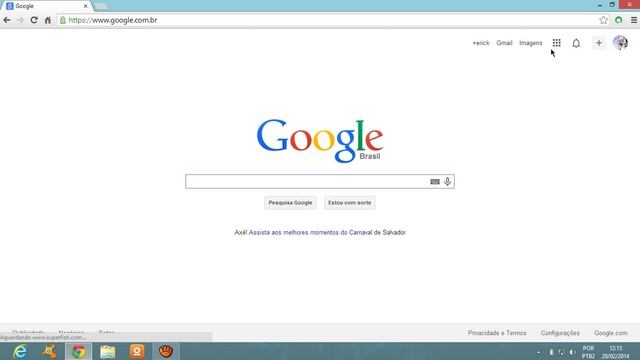Open Configurações in footer

click(560, 333)
